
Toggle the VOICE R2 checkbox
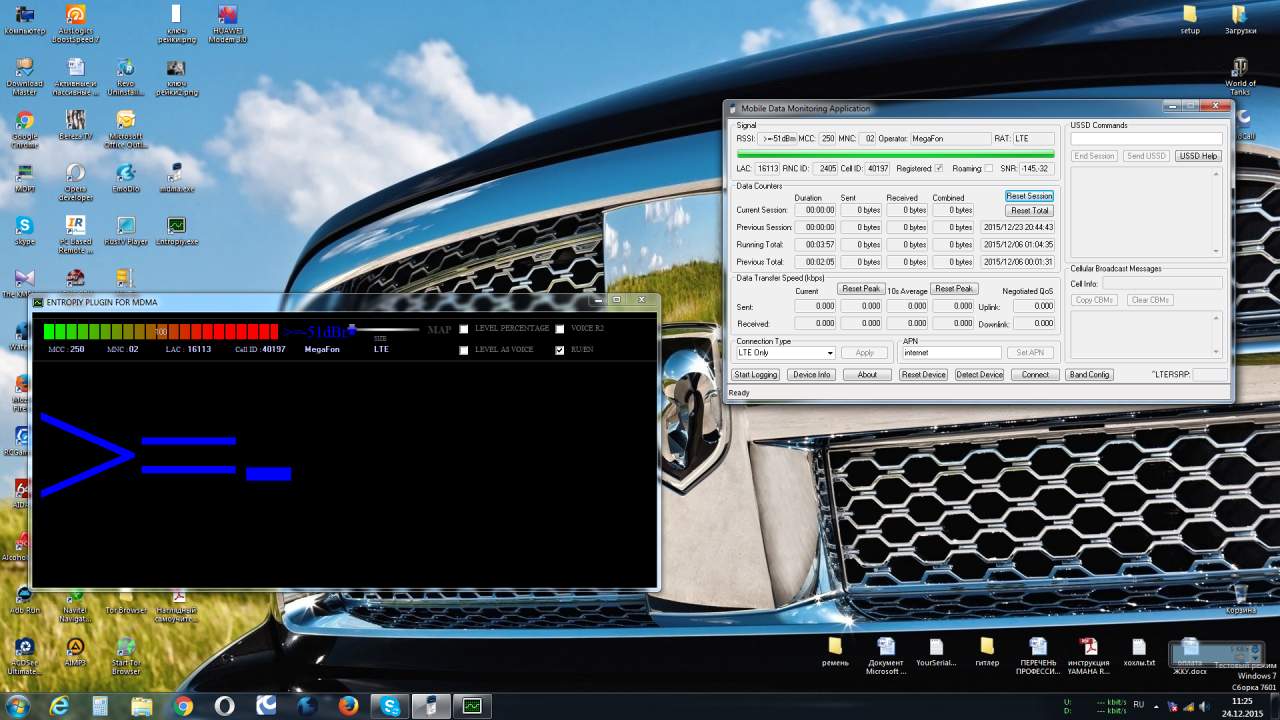(560, 329)
